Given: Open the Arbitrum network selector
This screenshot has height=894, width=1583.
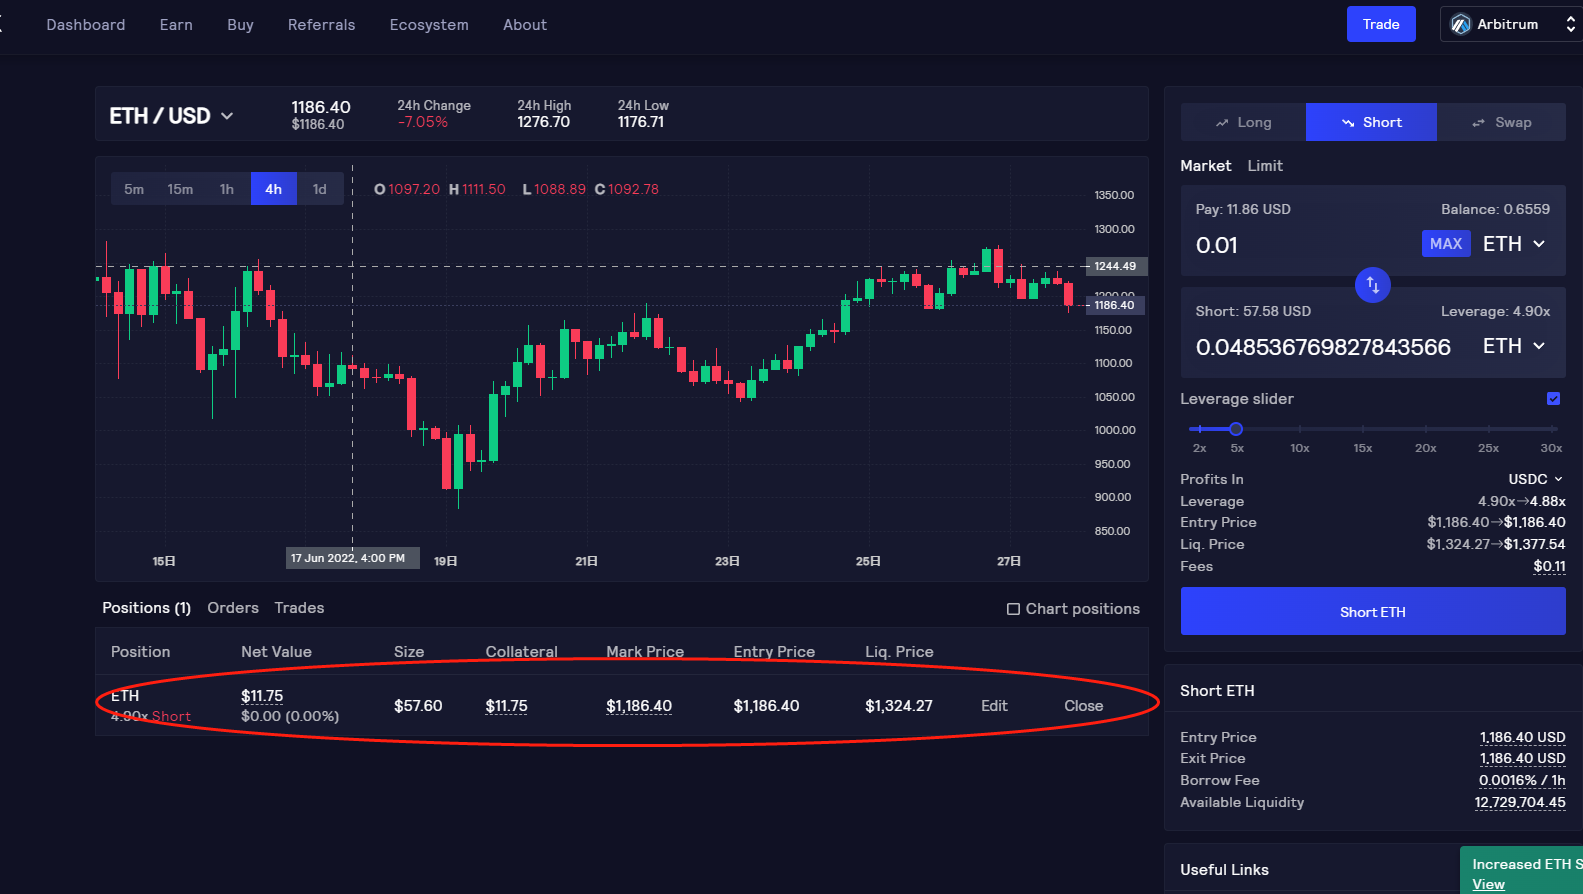Looking at the screenshot, I should (x=1510, y=25).
